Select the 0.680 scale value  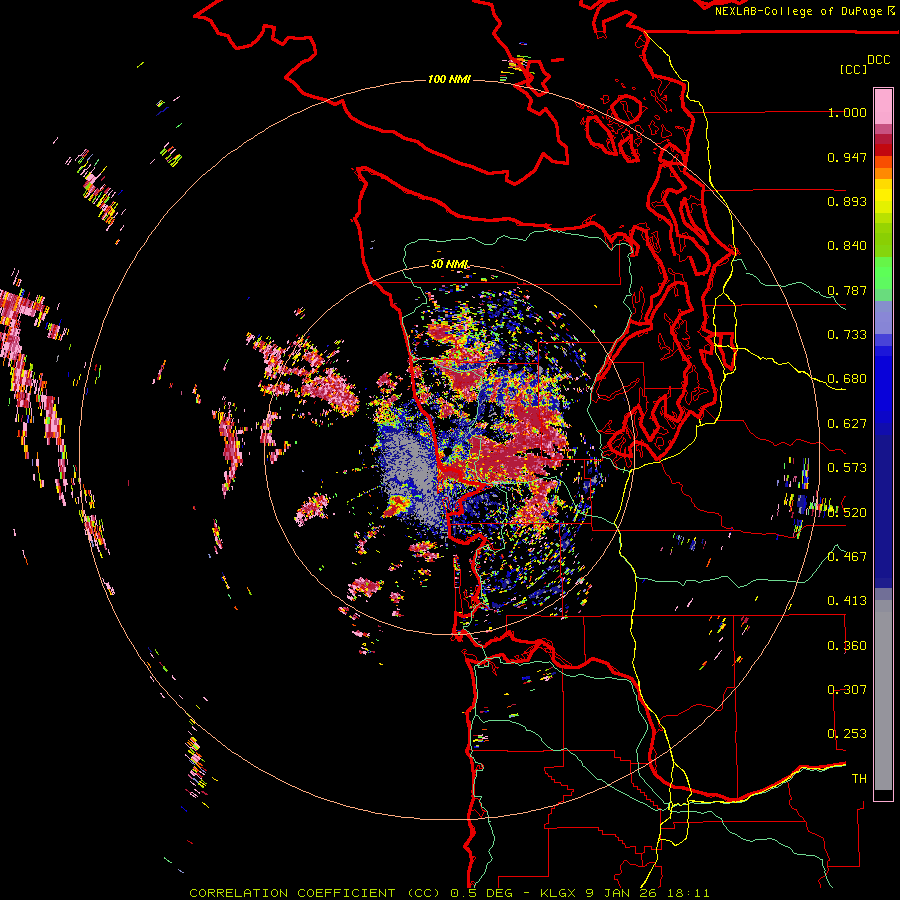coord(847,379)
